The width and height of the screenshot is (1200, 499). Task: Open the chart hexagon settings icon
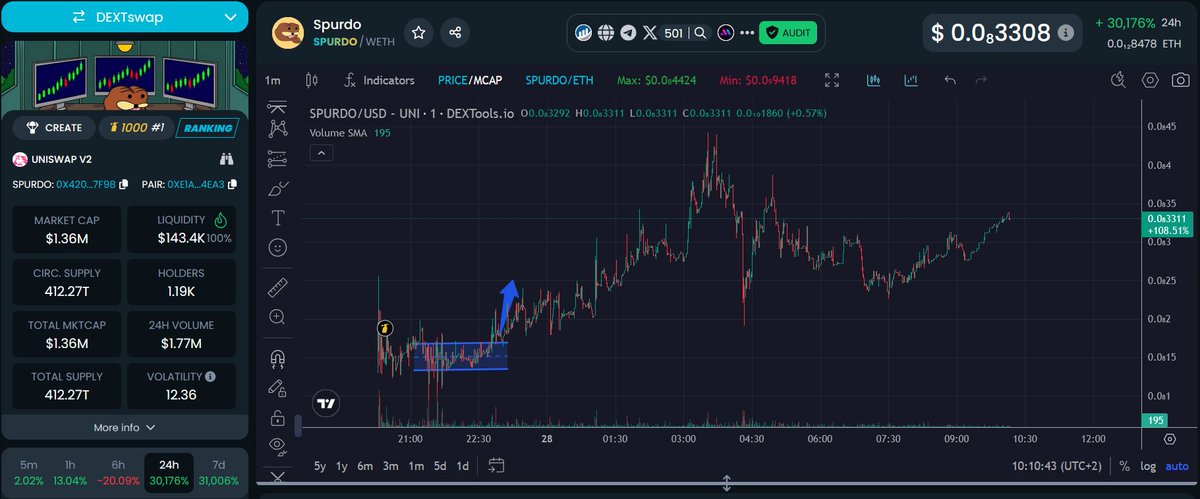point(1150,80)
